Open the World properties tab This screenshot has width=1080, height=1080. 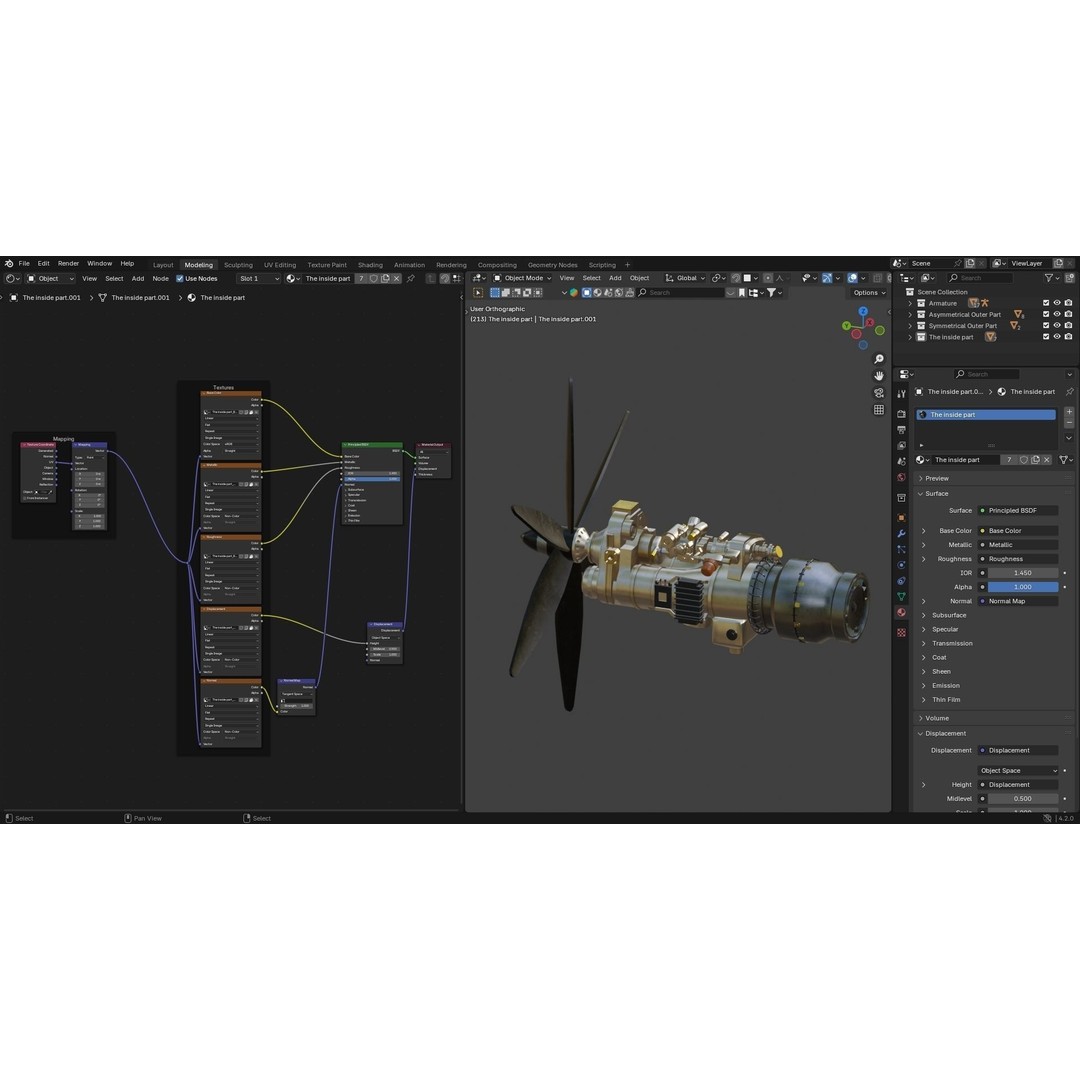point(902,477)
